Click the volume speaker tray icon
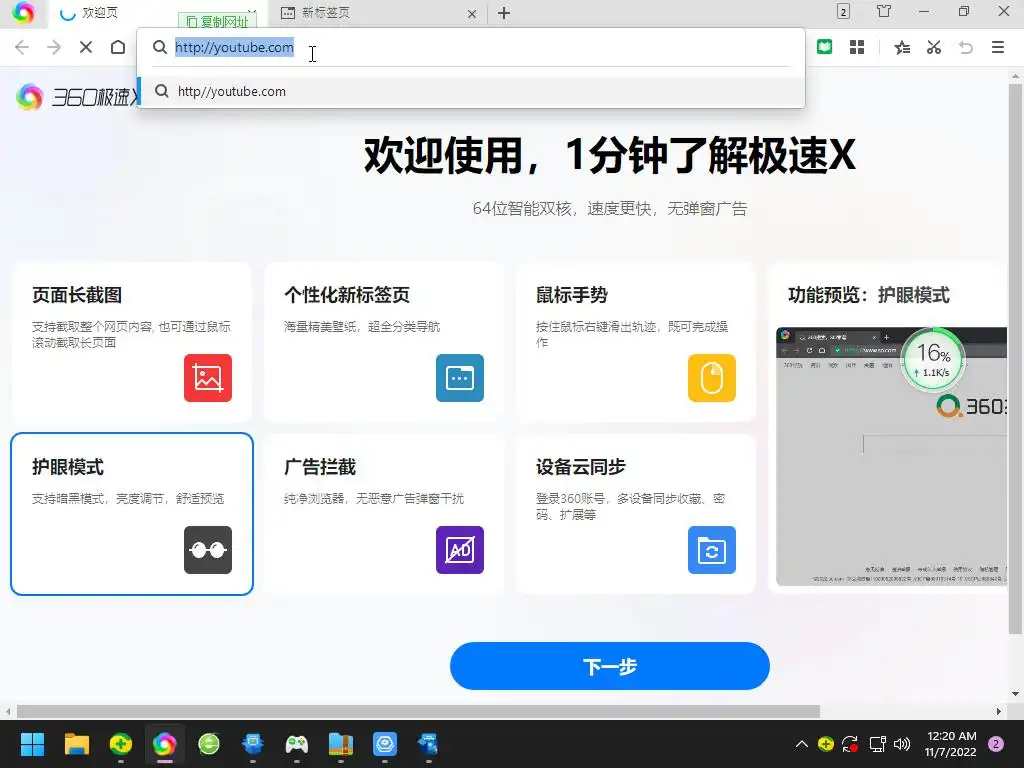Viewport: 1024px width, 768px height. [x=902, y=744]
